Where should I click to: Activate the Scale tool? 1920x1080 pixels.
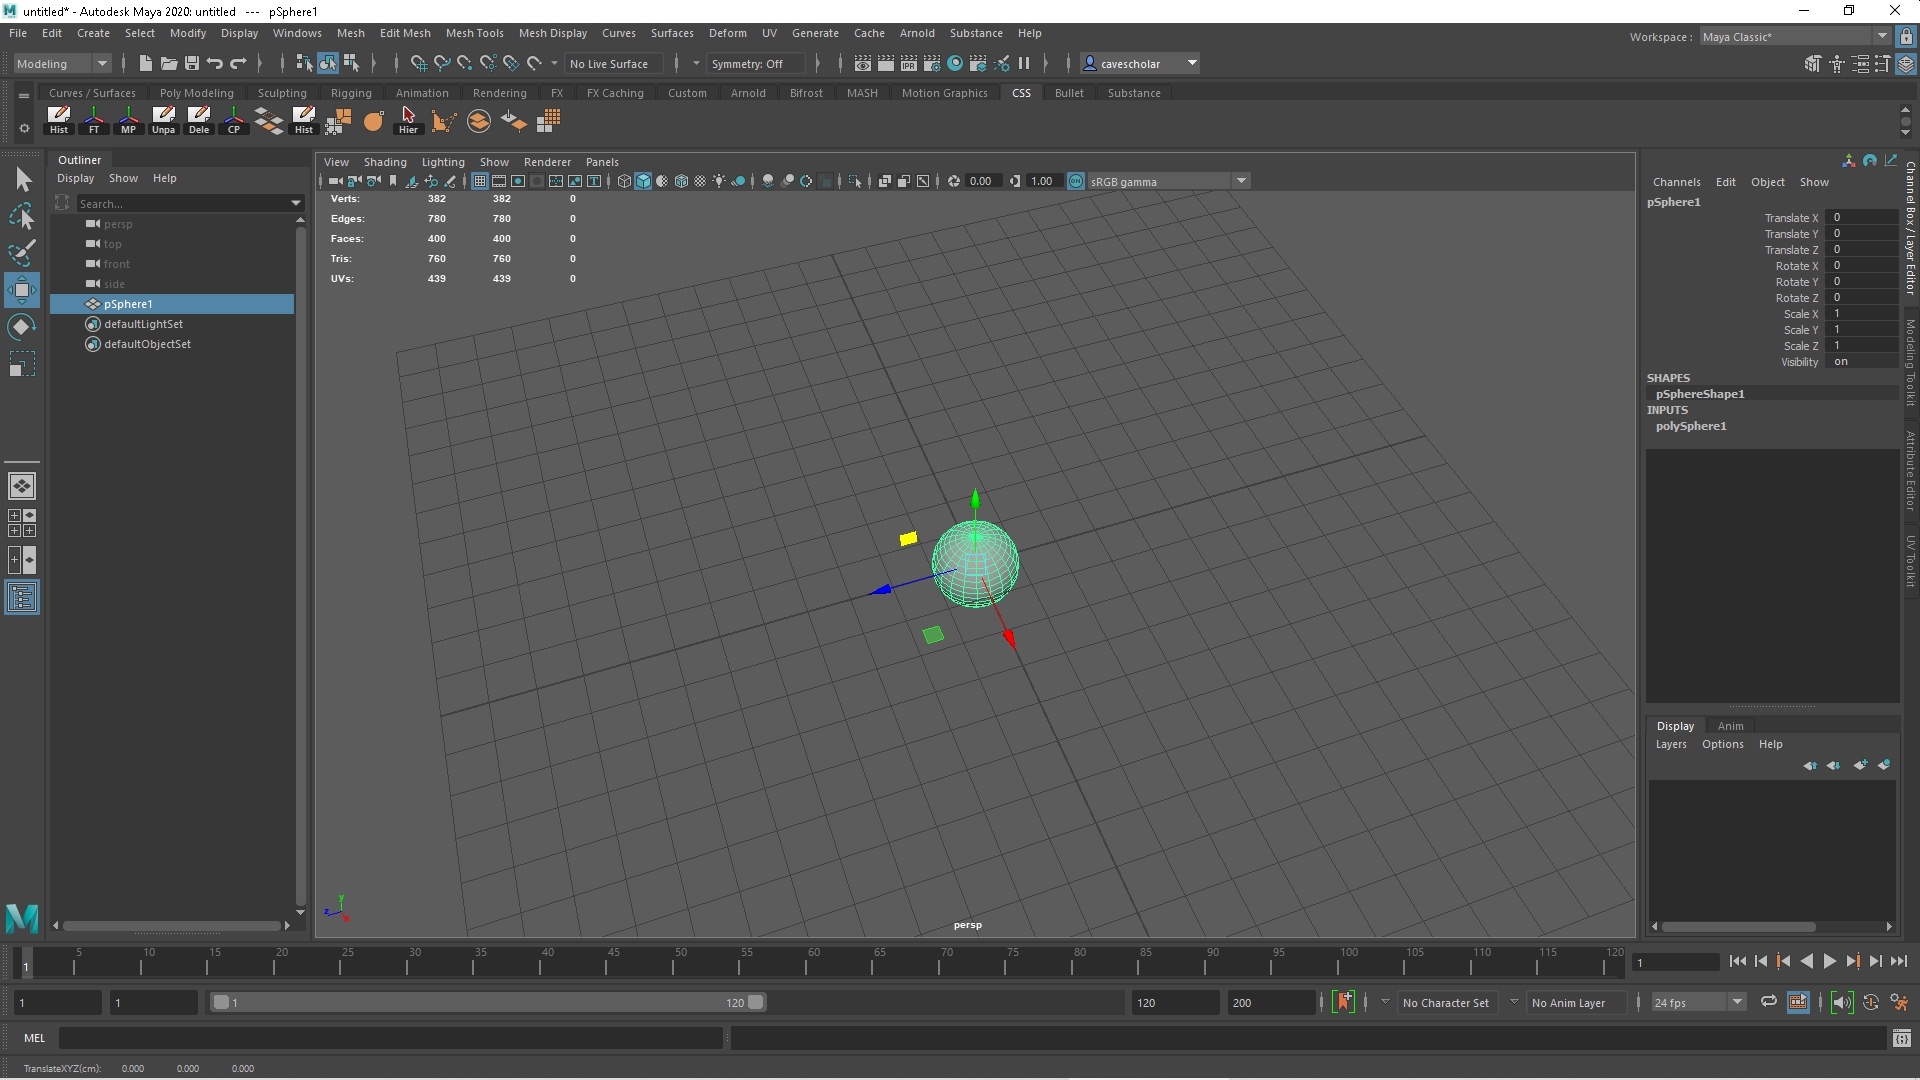tap(22, 363)
